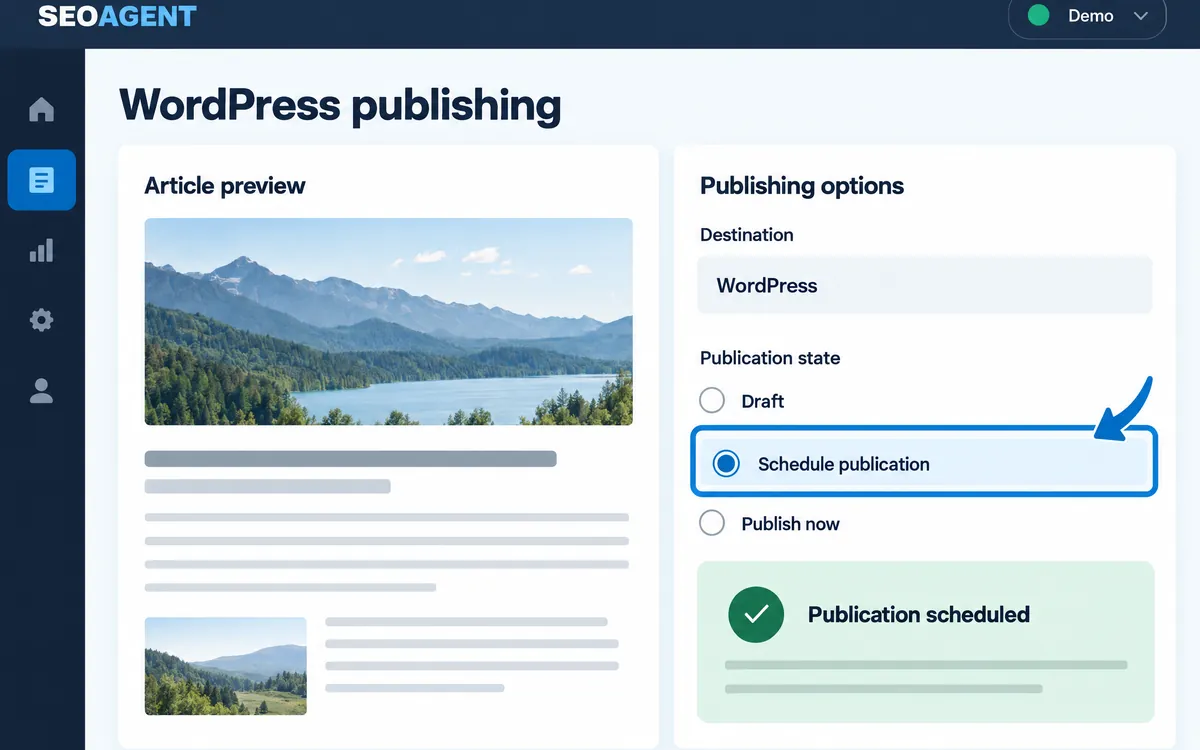This screenshot has width=1200, height=750.
Task: Open the small forest thumbnail image
Action: tap(226, 666)
